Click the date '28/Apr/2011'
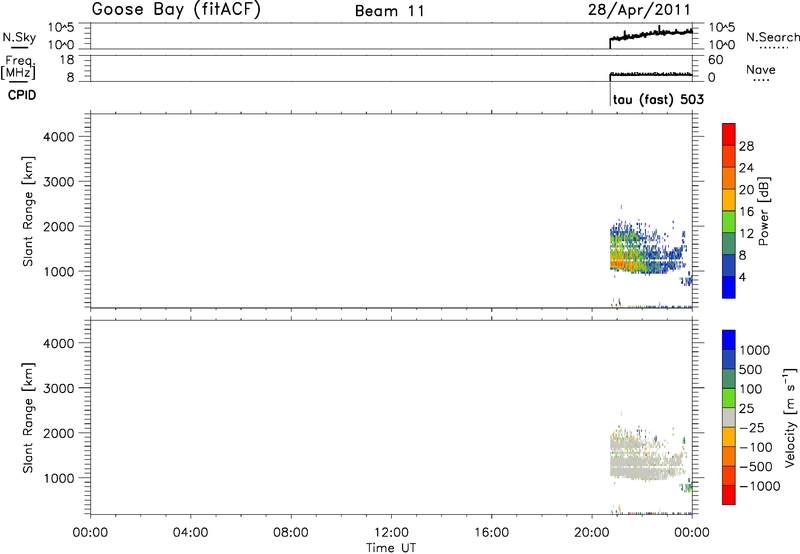Viewport: 800px width, 554px height. coord(639,10)
